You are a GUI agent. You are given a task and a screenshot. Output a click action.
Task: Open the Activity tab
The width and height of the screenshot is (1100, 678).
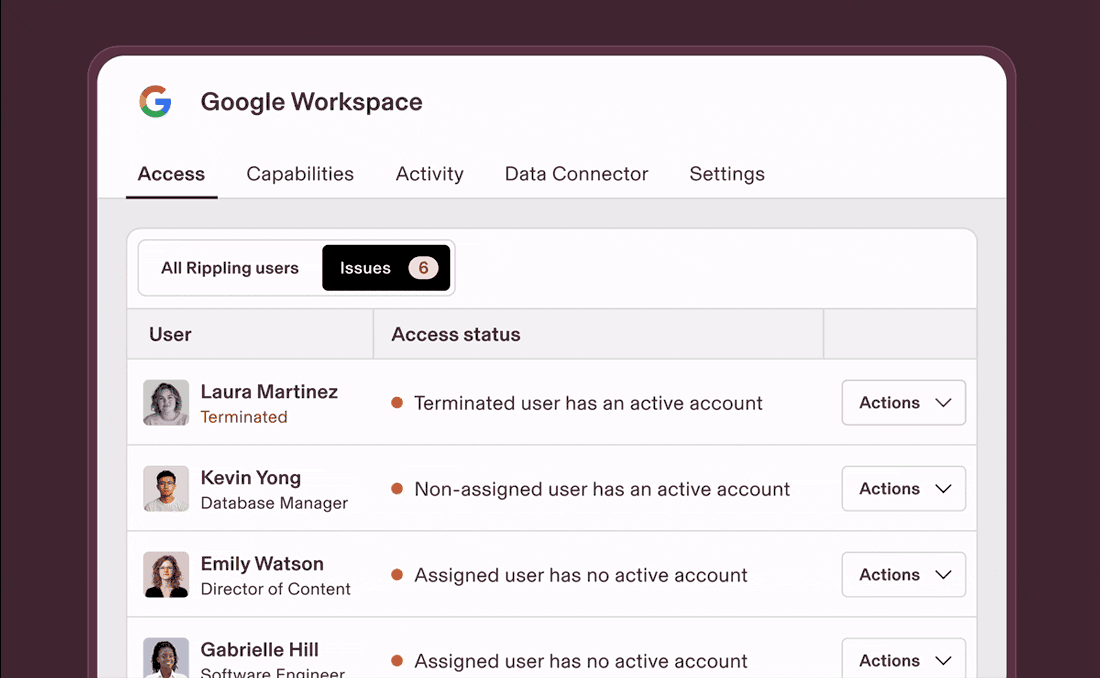point(429,173)
